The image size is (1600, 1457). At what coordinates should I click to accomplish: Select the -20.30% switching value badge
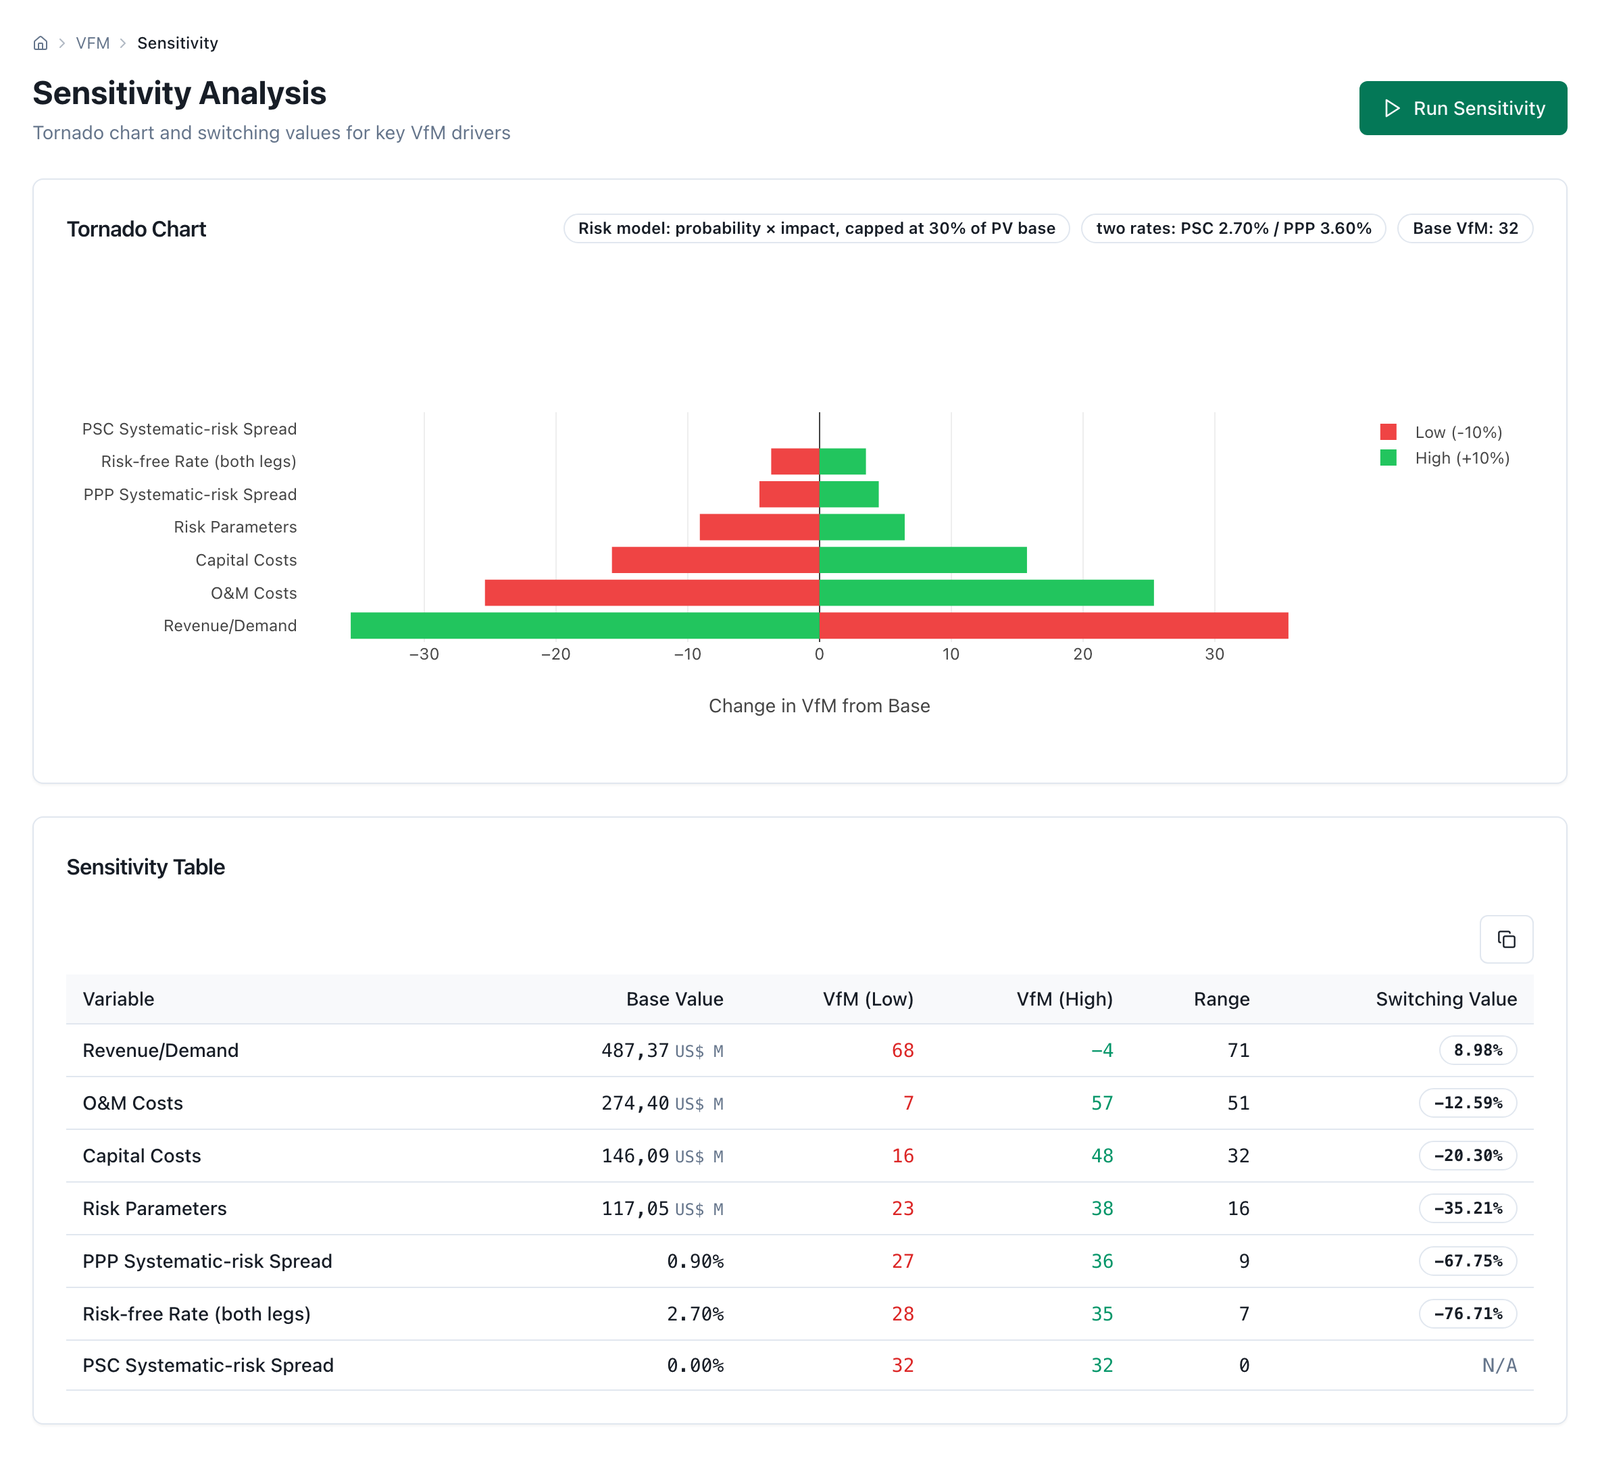point(1468,1156)
